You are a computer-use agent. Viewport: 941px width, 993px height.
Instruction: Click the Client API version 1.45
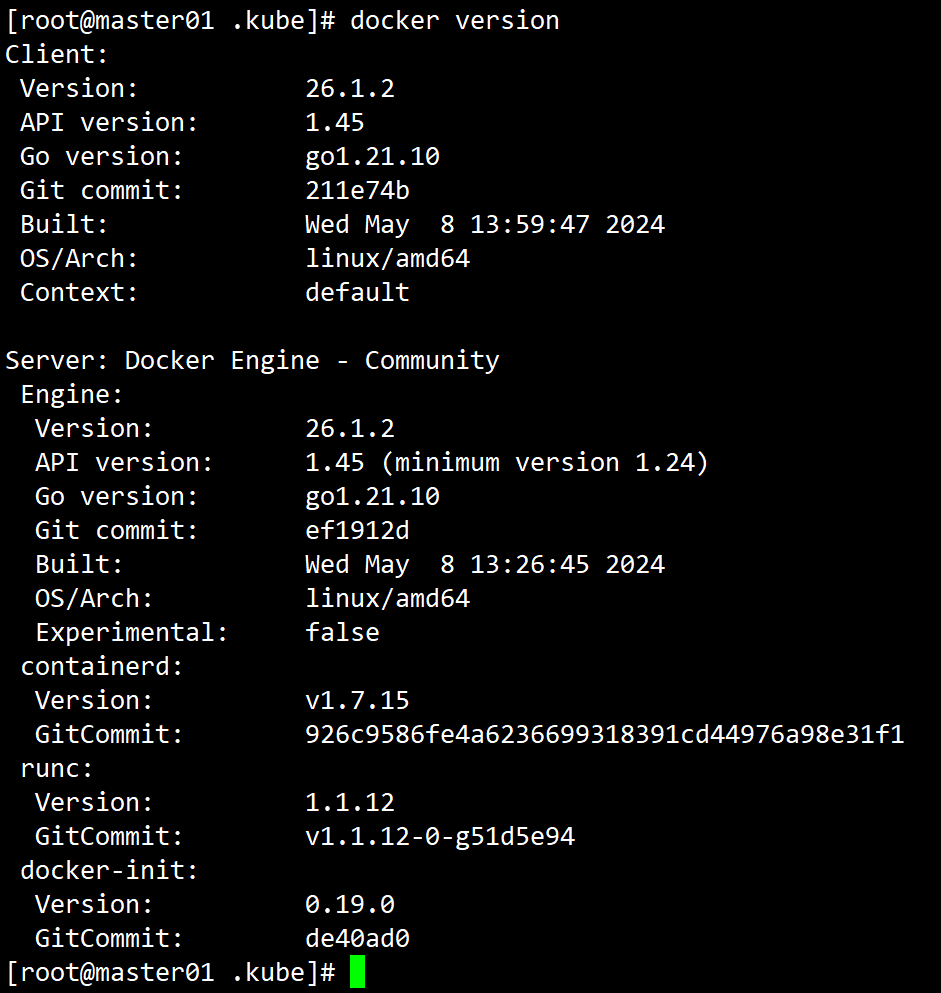(334, 123)
